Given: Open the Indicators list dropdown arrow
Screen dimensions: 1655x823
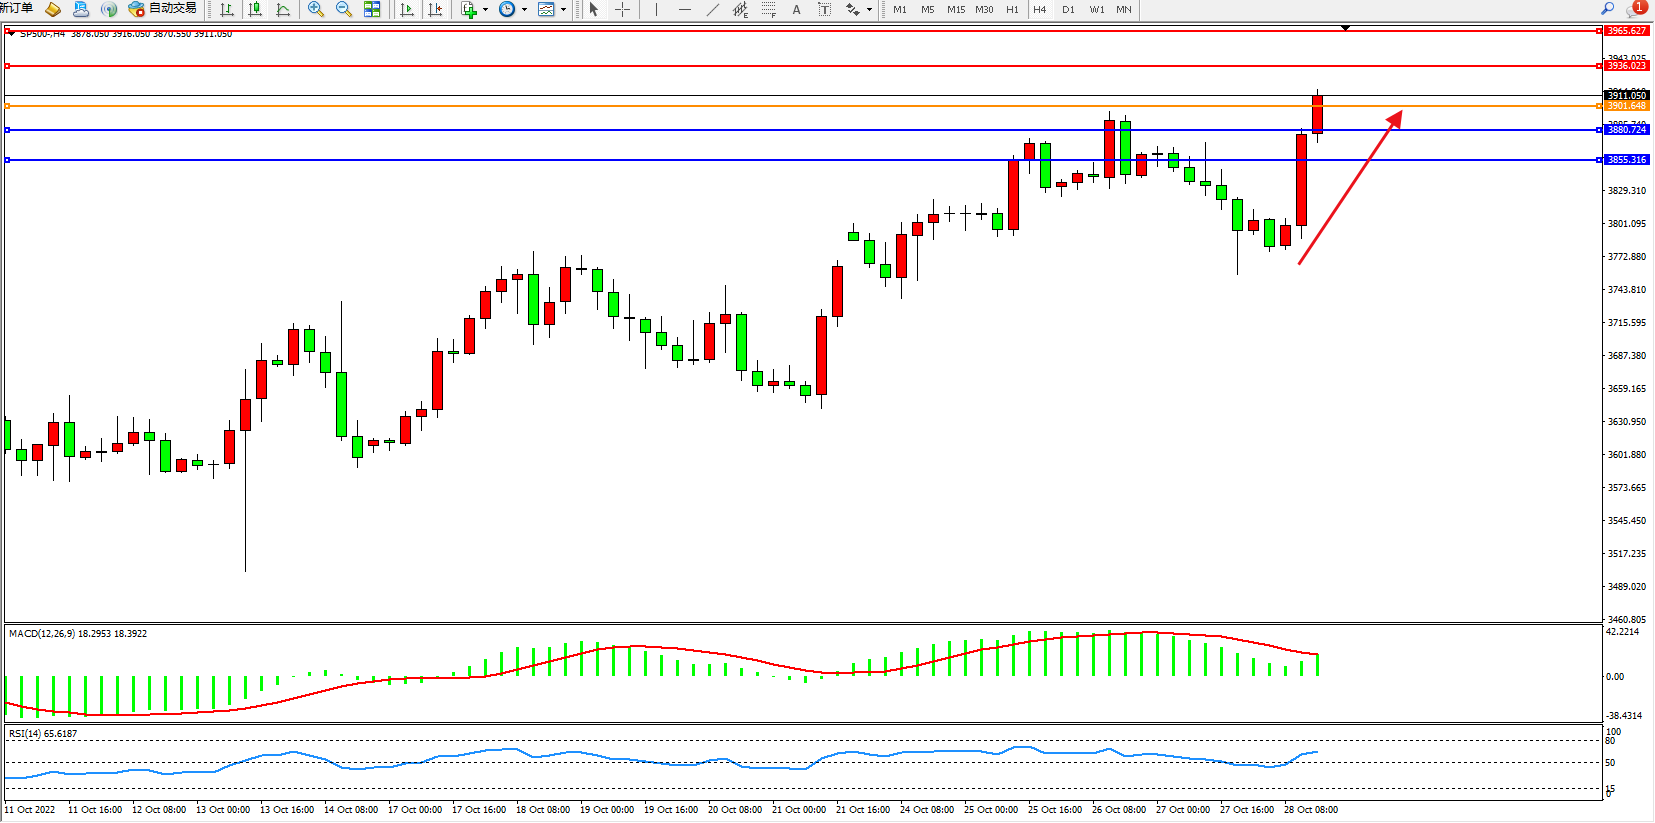Looking at the screenshot, I should click(x=486, y=9).
